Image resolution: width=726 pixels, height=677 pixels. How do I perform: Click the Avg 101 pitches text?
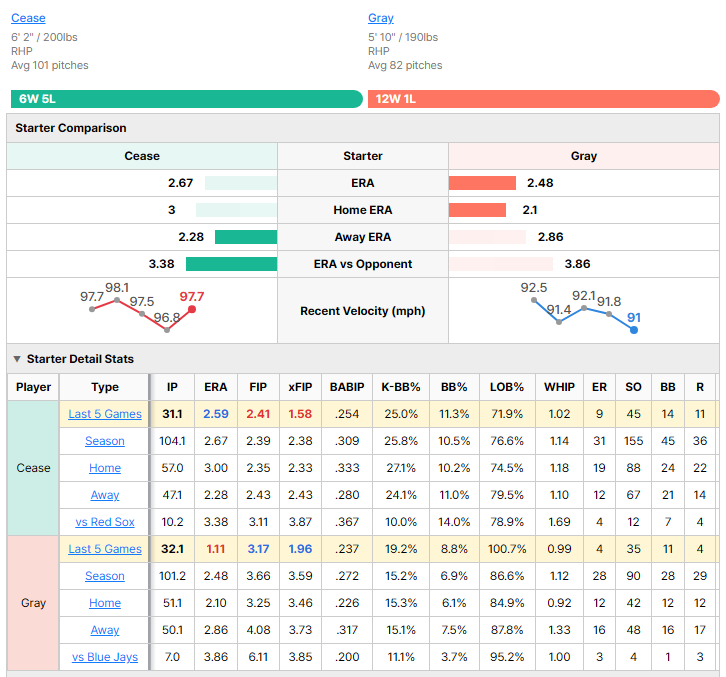pos(50,65)
